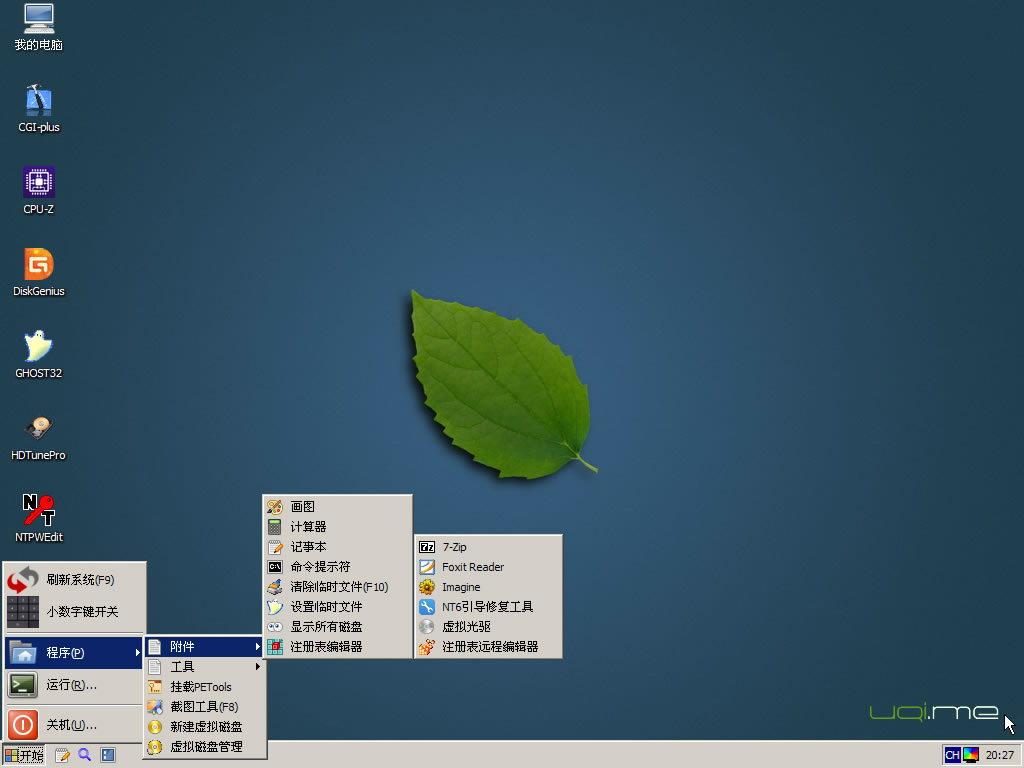Click 显示所有磁盘 entry
Viewport: 1024px width, 768px height.
pyautogui.click(x=338, y=627)
